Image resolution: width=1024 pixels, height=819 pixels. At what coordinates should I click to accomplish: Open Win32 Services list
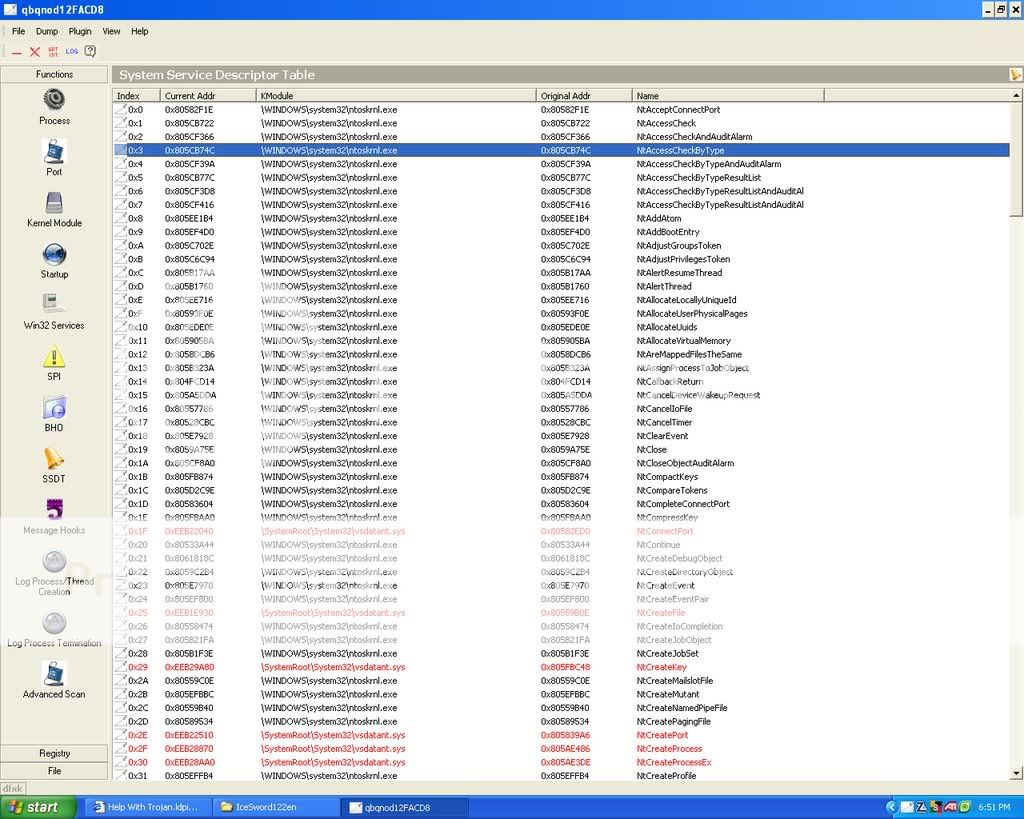(x=54, y=305)
